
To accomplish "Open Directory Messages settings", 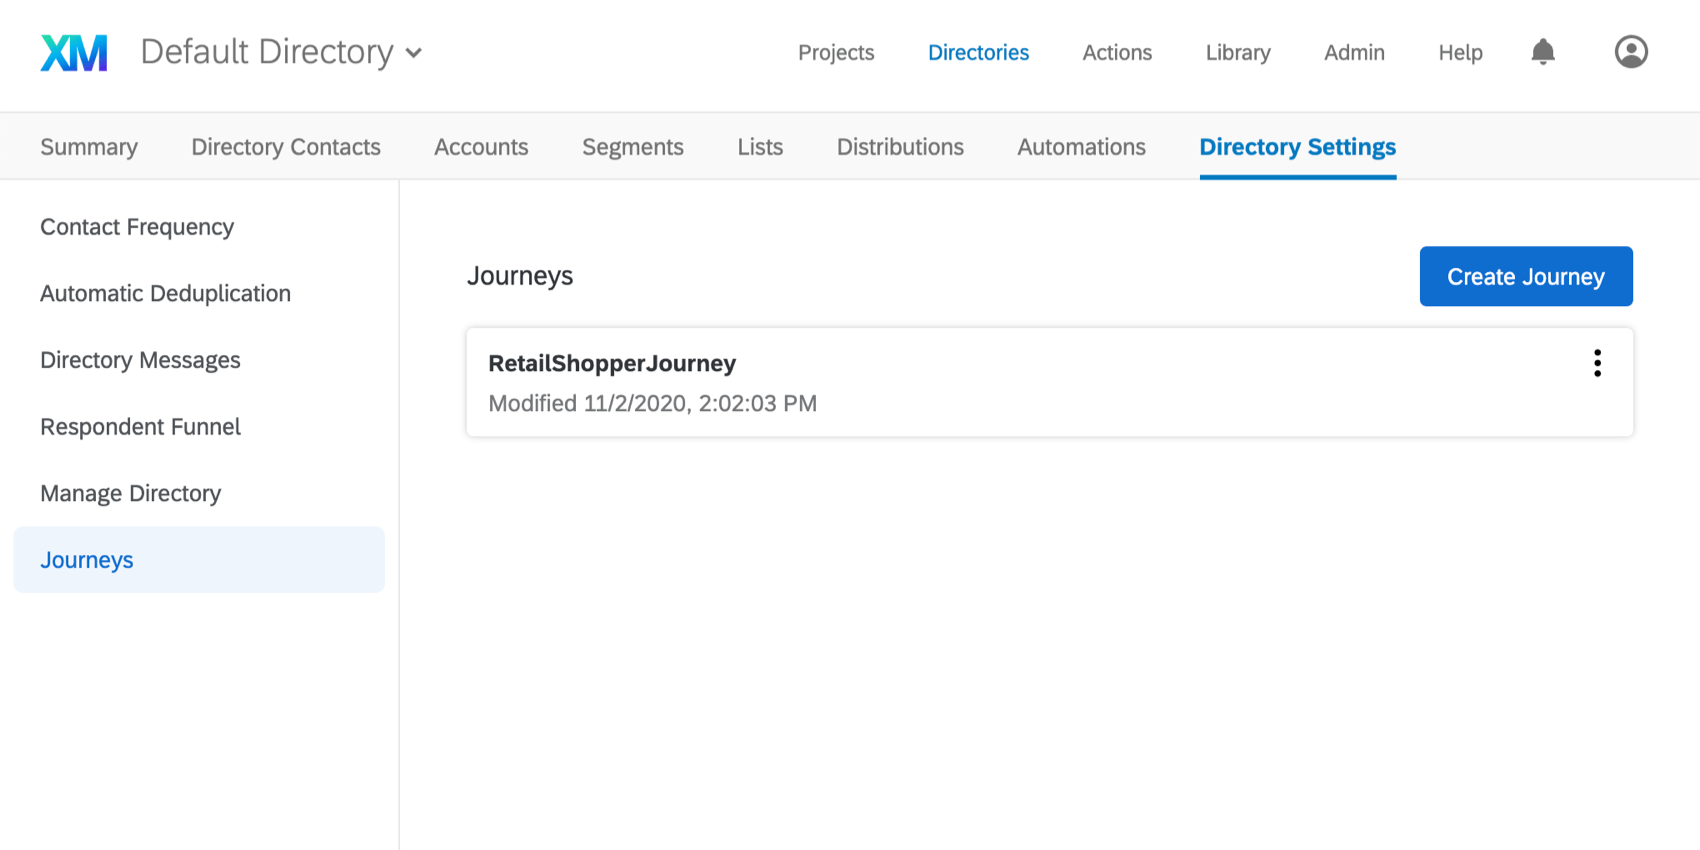I will coord(140,360).
